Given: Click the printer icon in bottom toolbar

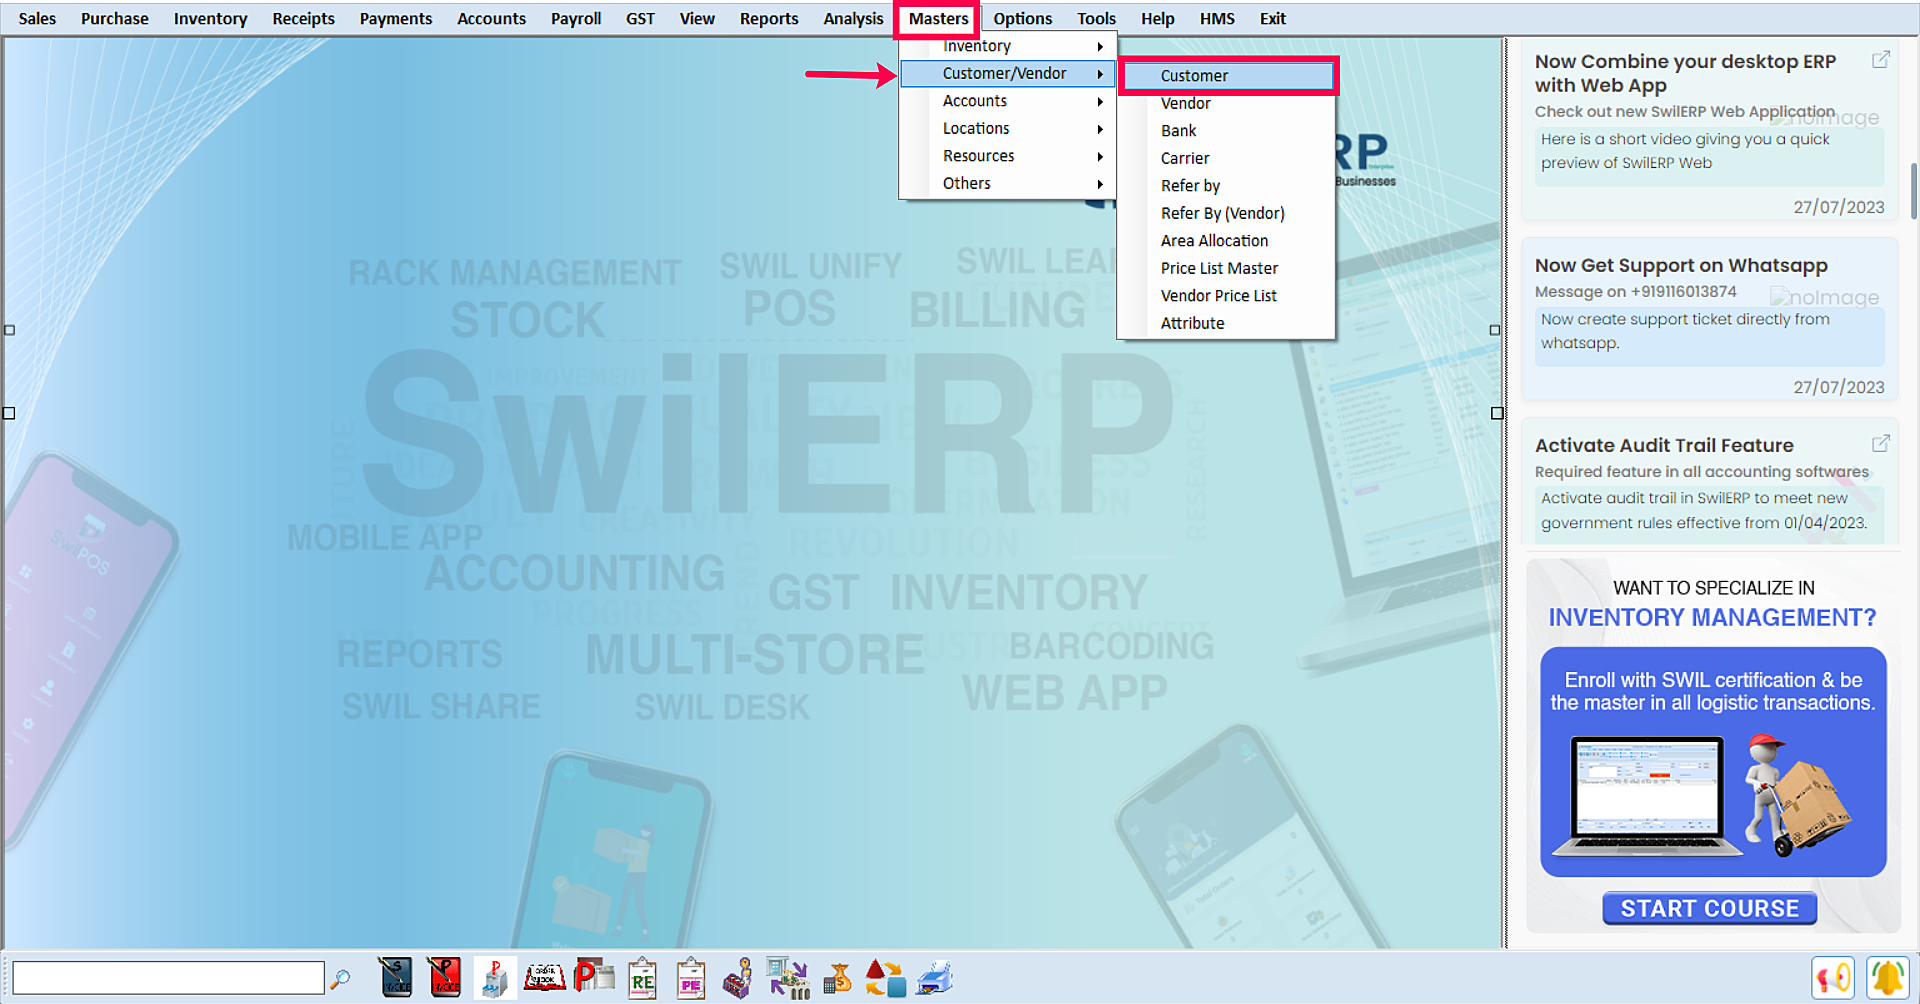Looking at the screenshot, I should [x=935, y=978].
